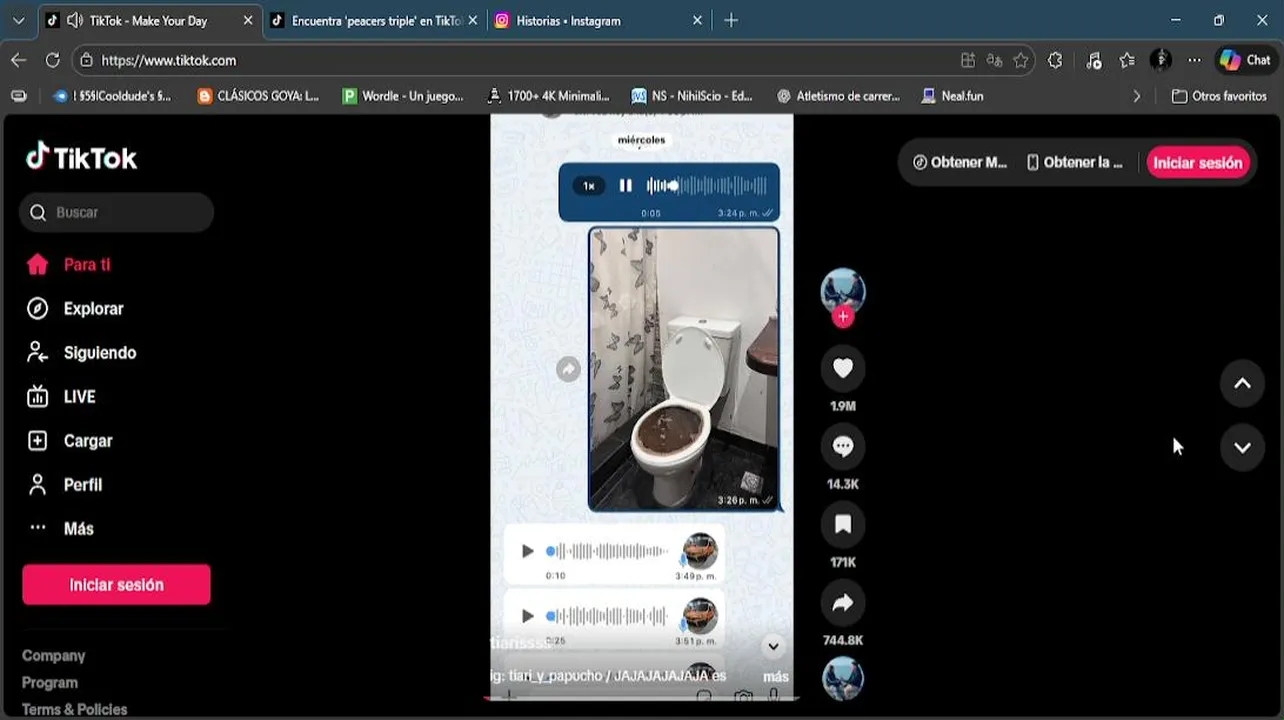Click the pause icon in voice message
The width and height of the screenshot is (1284, 720).
(x=626, y=185)
